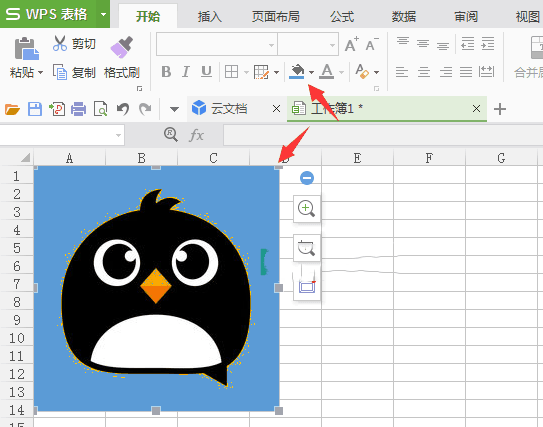Click the draw border grid icon
This screenshot has height=427, width=543.
[x=261, y=72]
